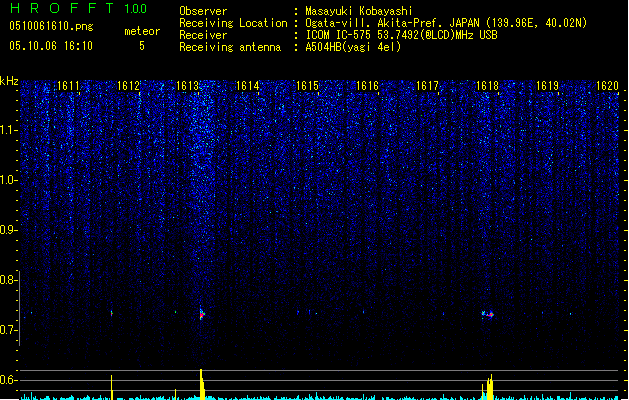Screen dimensions: 629x400
Task: Click the 1615 time marker
Action: tap(307, 86)
